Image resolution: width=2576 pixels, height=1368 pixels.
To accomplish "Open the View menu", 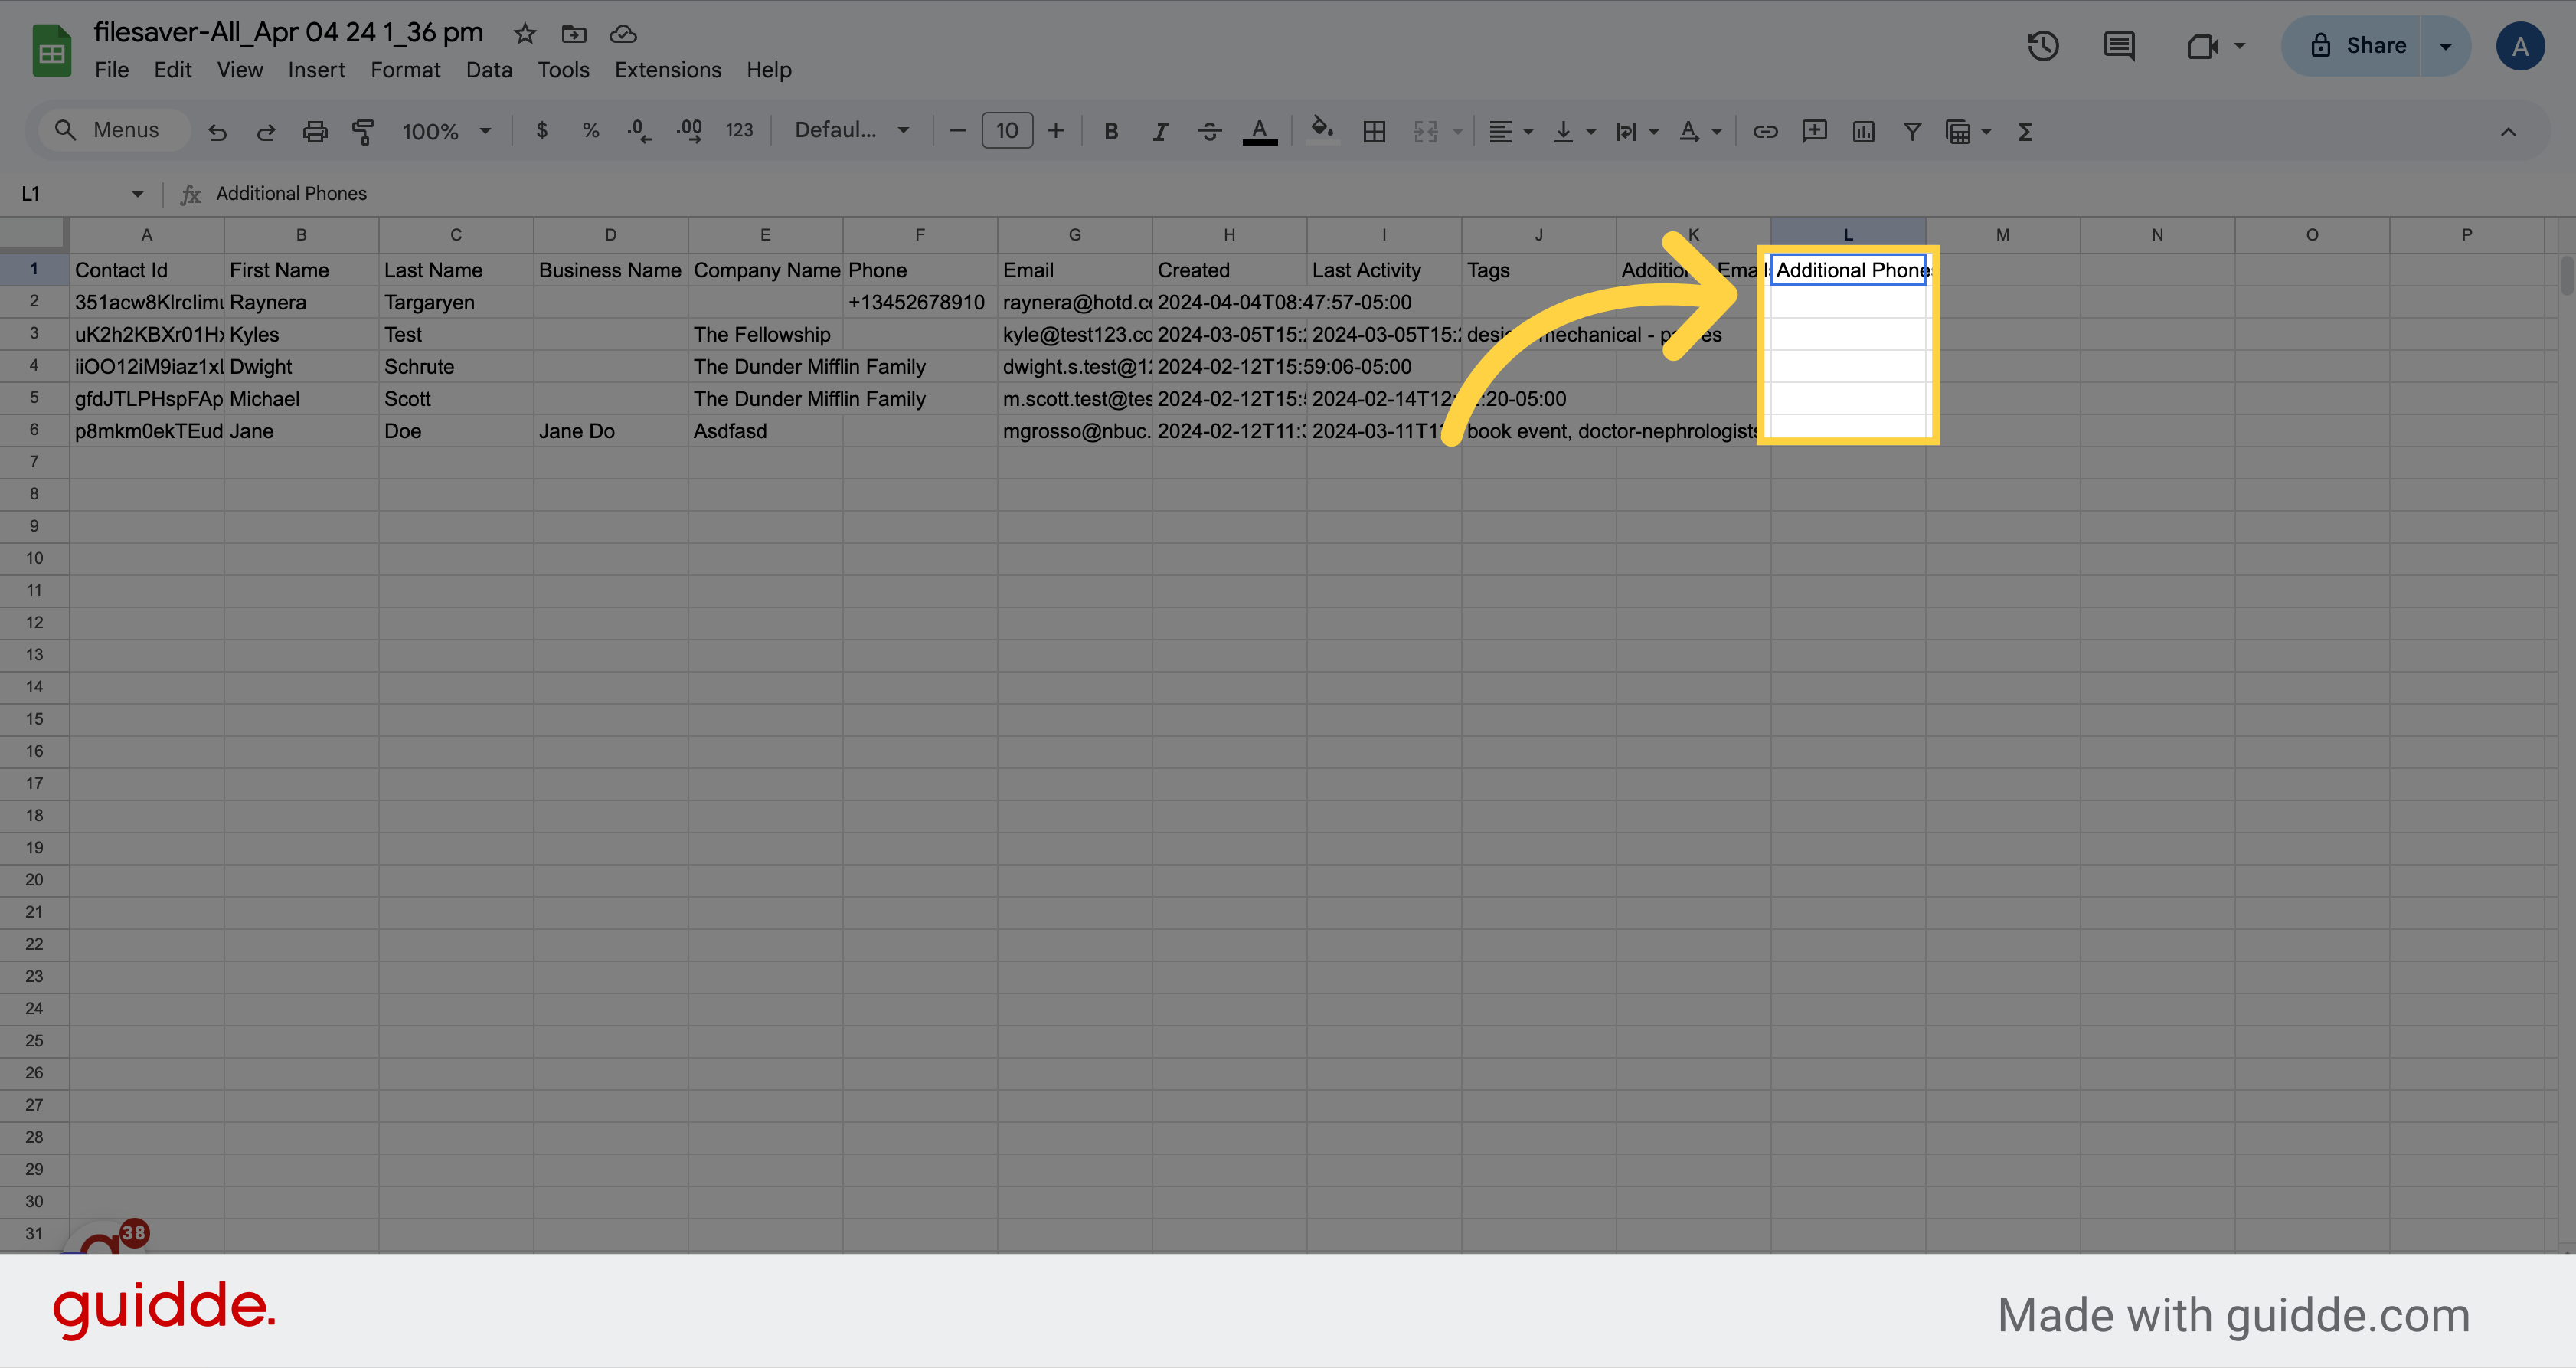I will (240, 70).
